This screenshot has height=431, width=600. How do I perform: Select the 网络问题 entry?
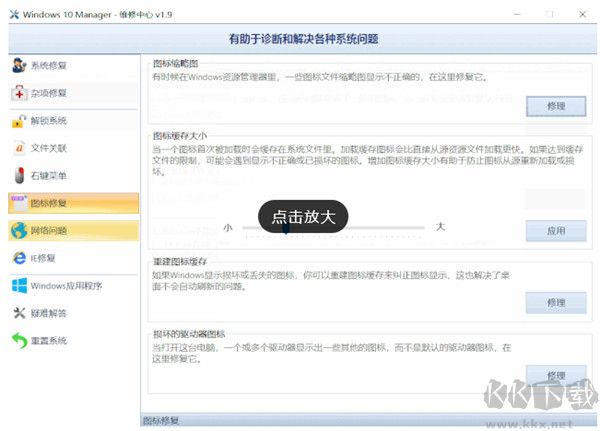click(x=73, y=230)
